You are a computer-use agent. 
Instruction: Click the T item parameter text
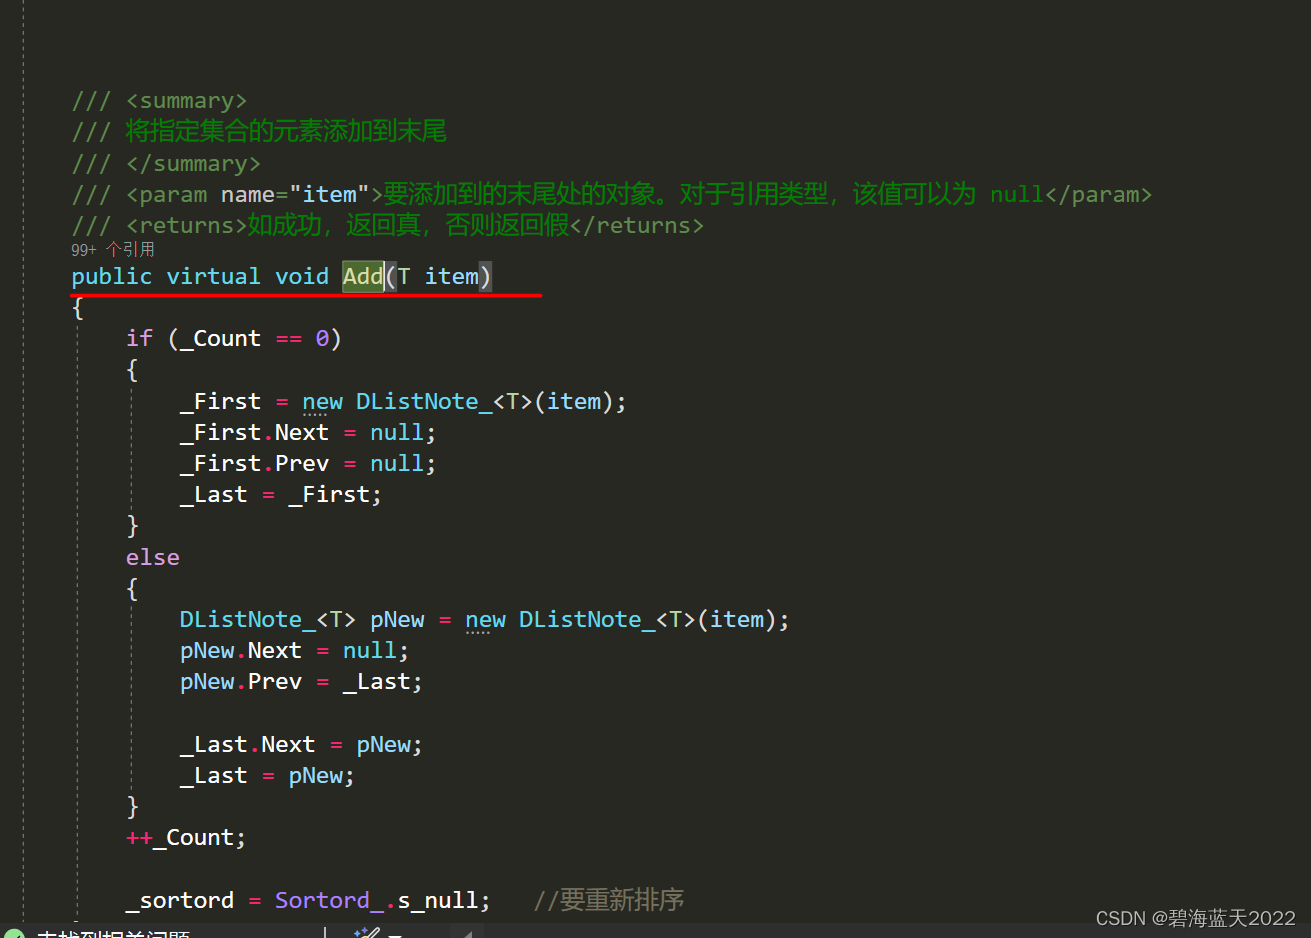pyautogui.click(x=437, y=276)
